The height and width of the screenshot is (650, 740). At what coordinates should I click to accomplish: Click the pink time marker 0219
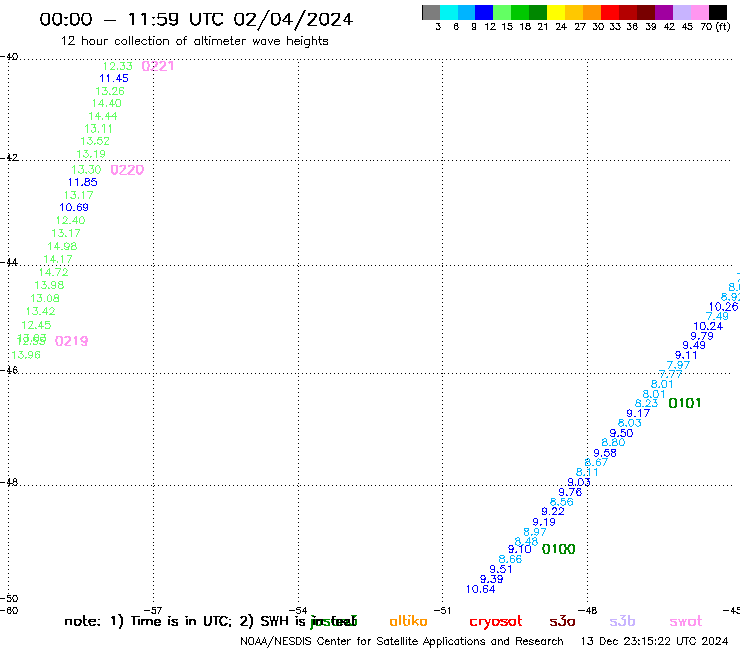point(72,341)
